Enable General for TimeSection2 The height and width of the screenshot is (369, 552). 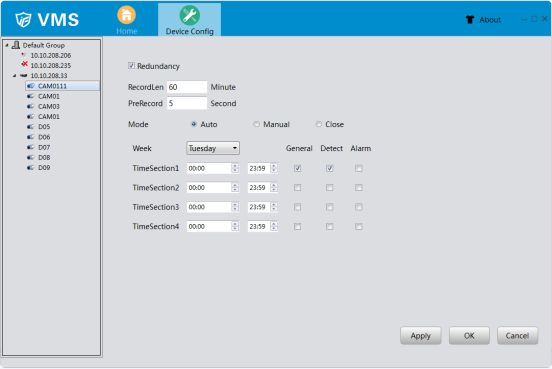(297, 188)
